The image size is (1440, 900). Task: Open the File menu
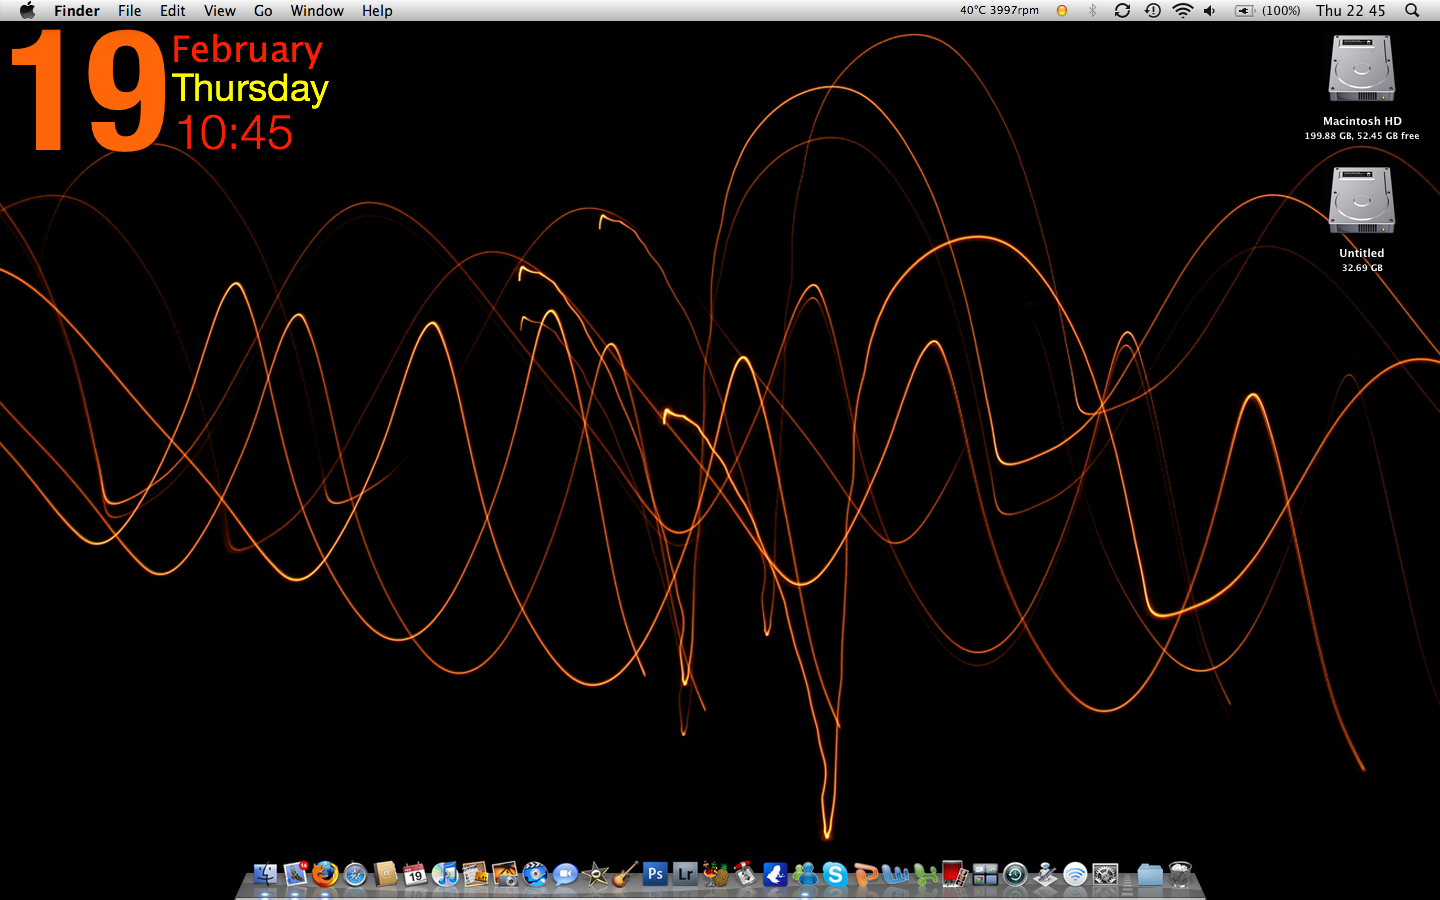coord(129,10)
